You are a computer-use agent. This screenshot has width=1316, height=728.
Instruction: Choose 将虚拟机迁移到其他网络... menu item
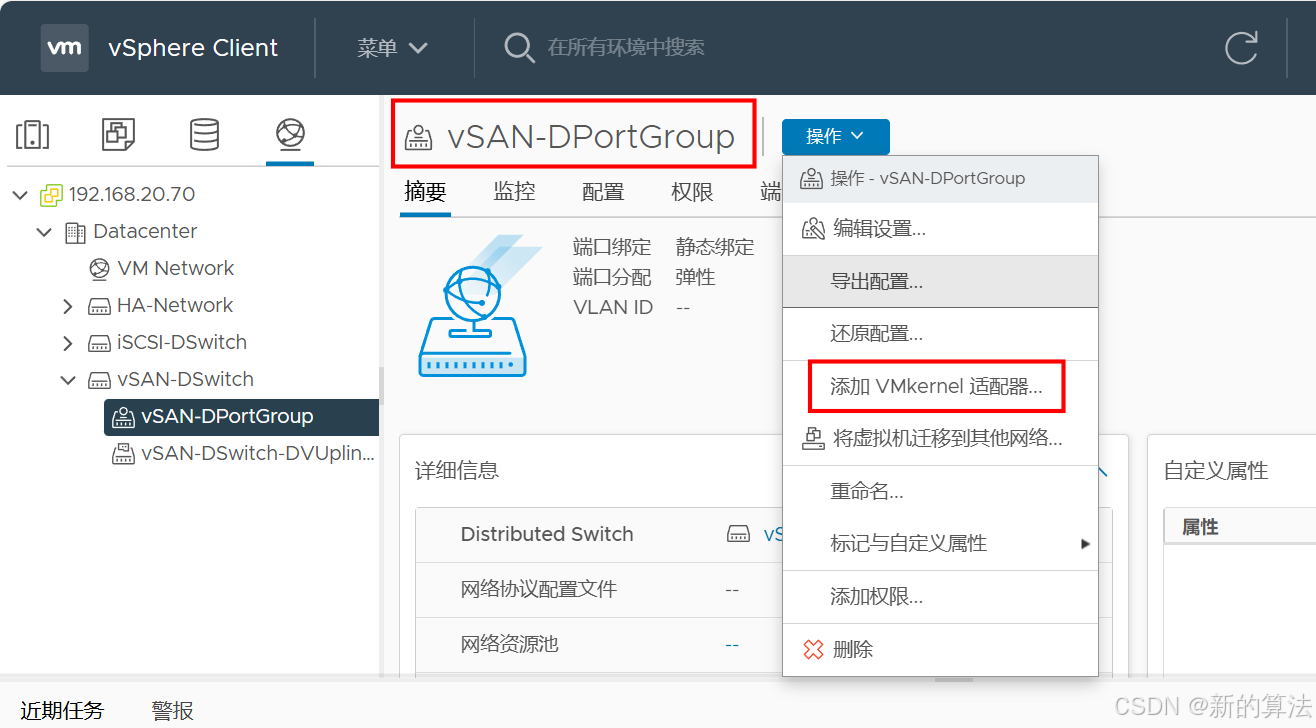(940, 438)
